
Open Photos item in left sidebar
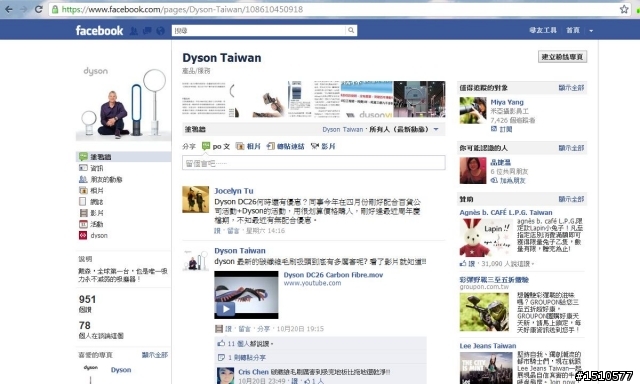click(97, 191)
